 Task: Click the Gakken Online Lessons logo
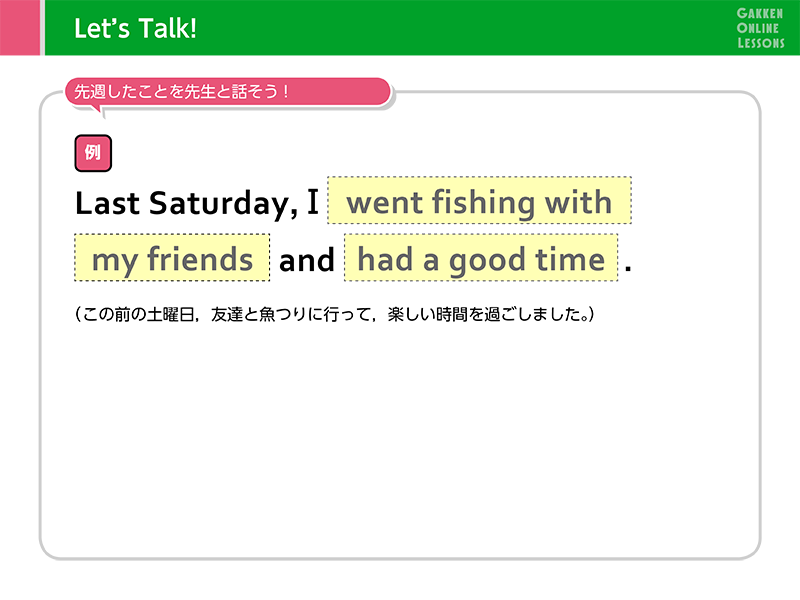(760, 28)
